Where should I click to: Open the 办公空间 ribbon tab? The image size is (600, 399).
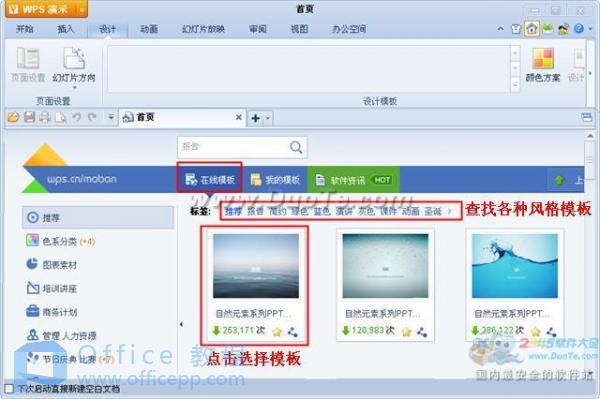(x=349, y=29)
